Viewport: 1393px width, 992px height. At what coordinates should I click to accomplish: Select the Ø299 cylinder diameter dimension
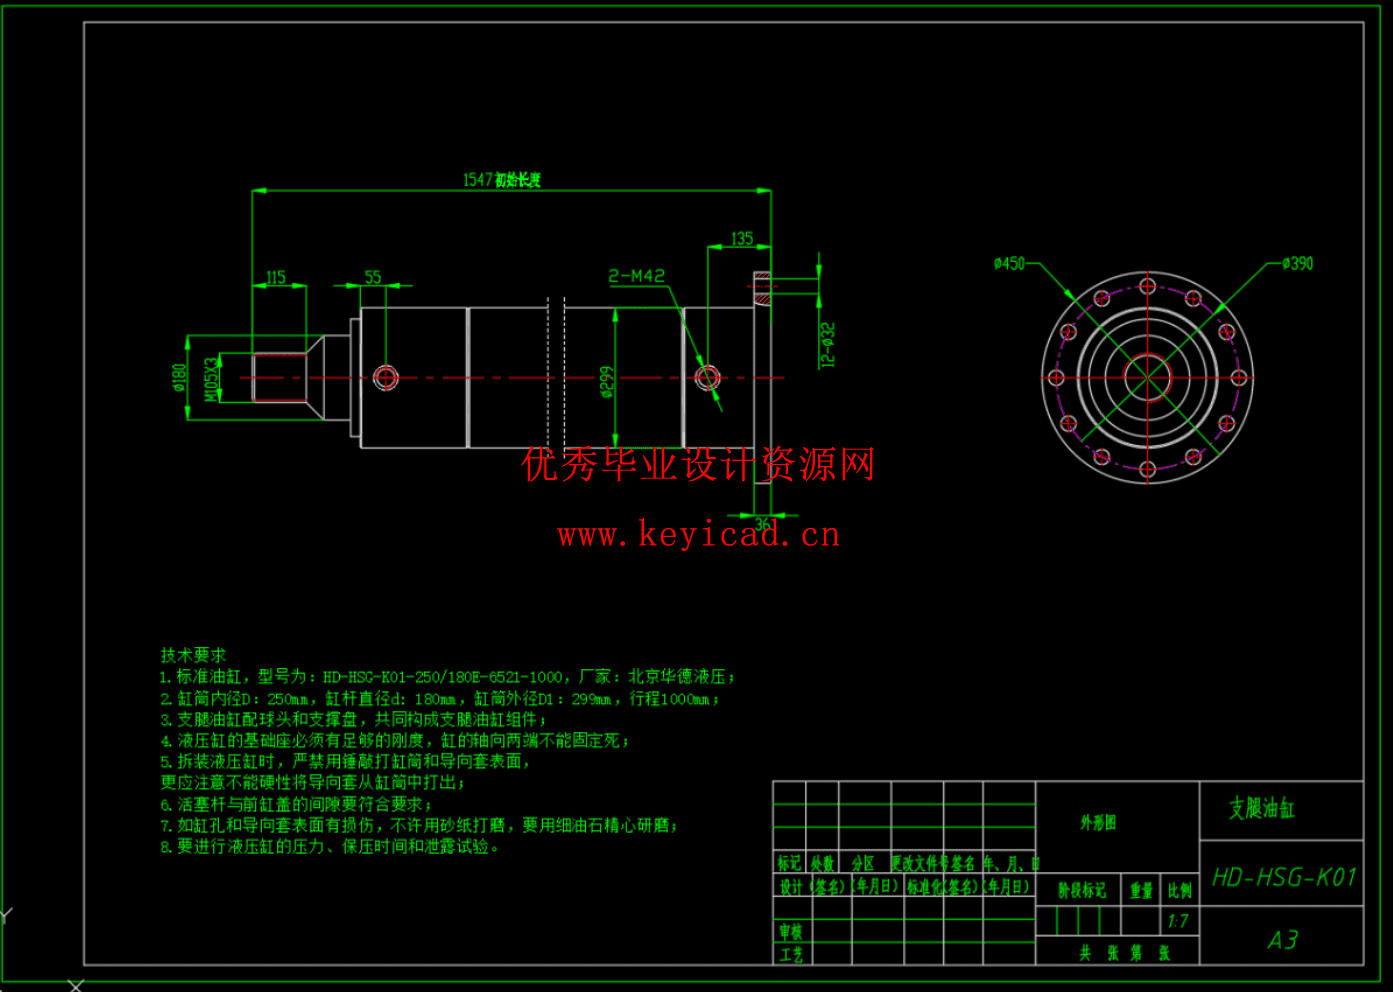607,383
